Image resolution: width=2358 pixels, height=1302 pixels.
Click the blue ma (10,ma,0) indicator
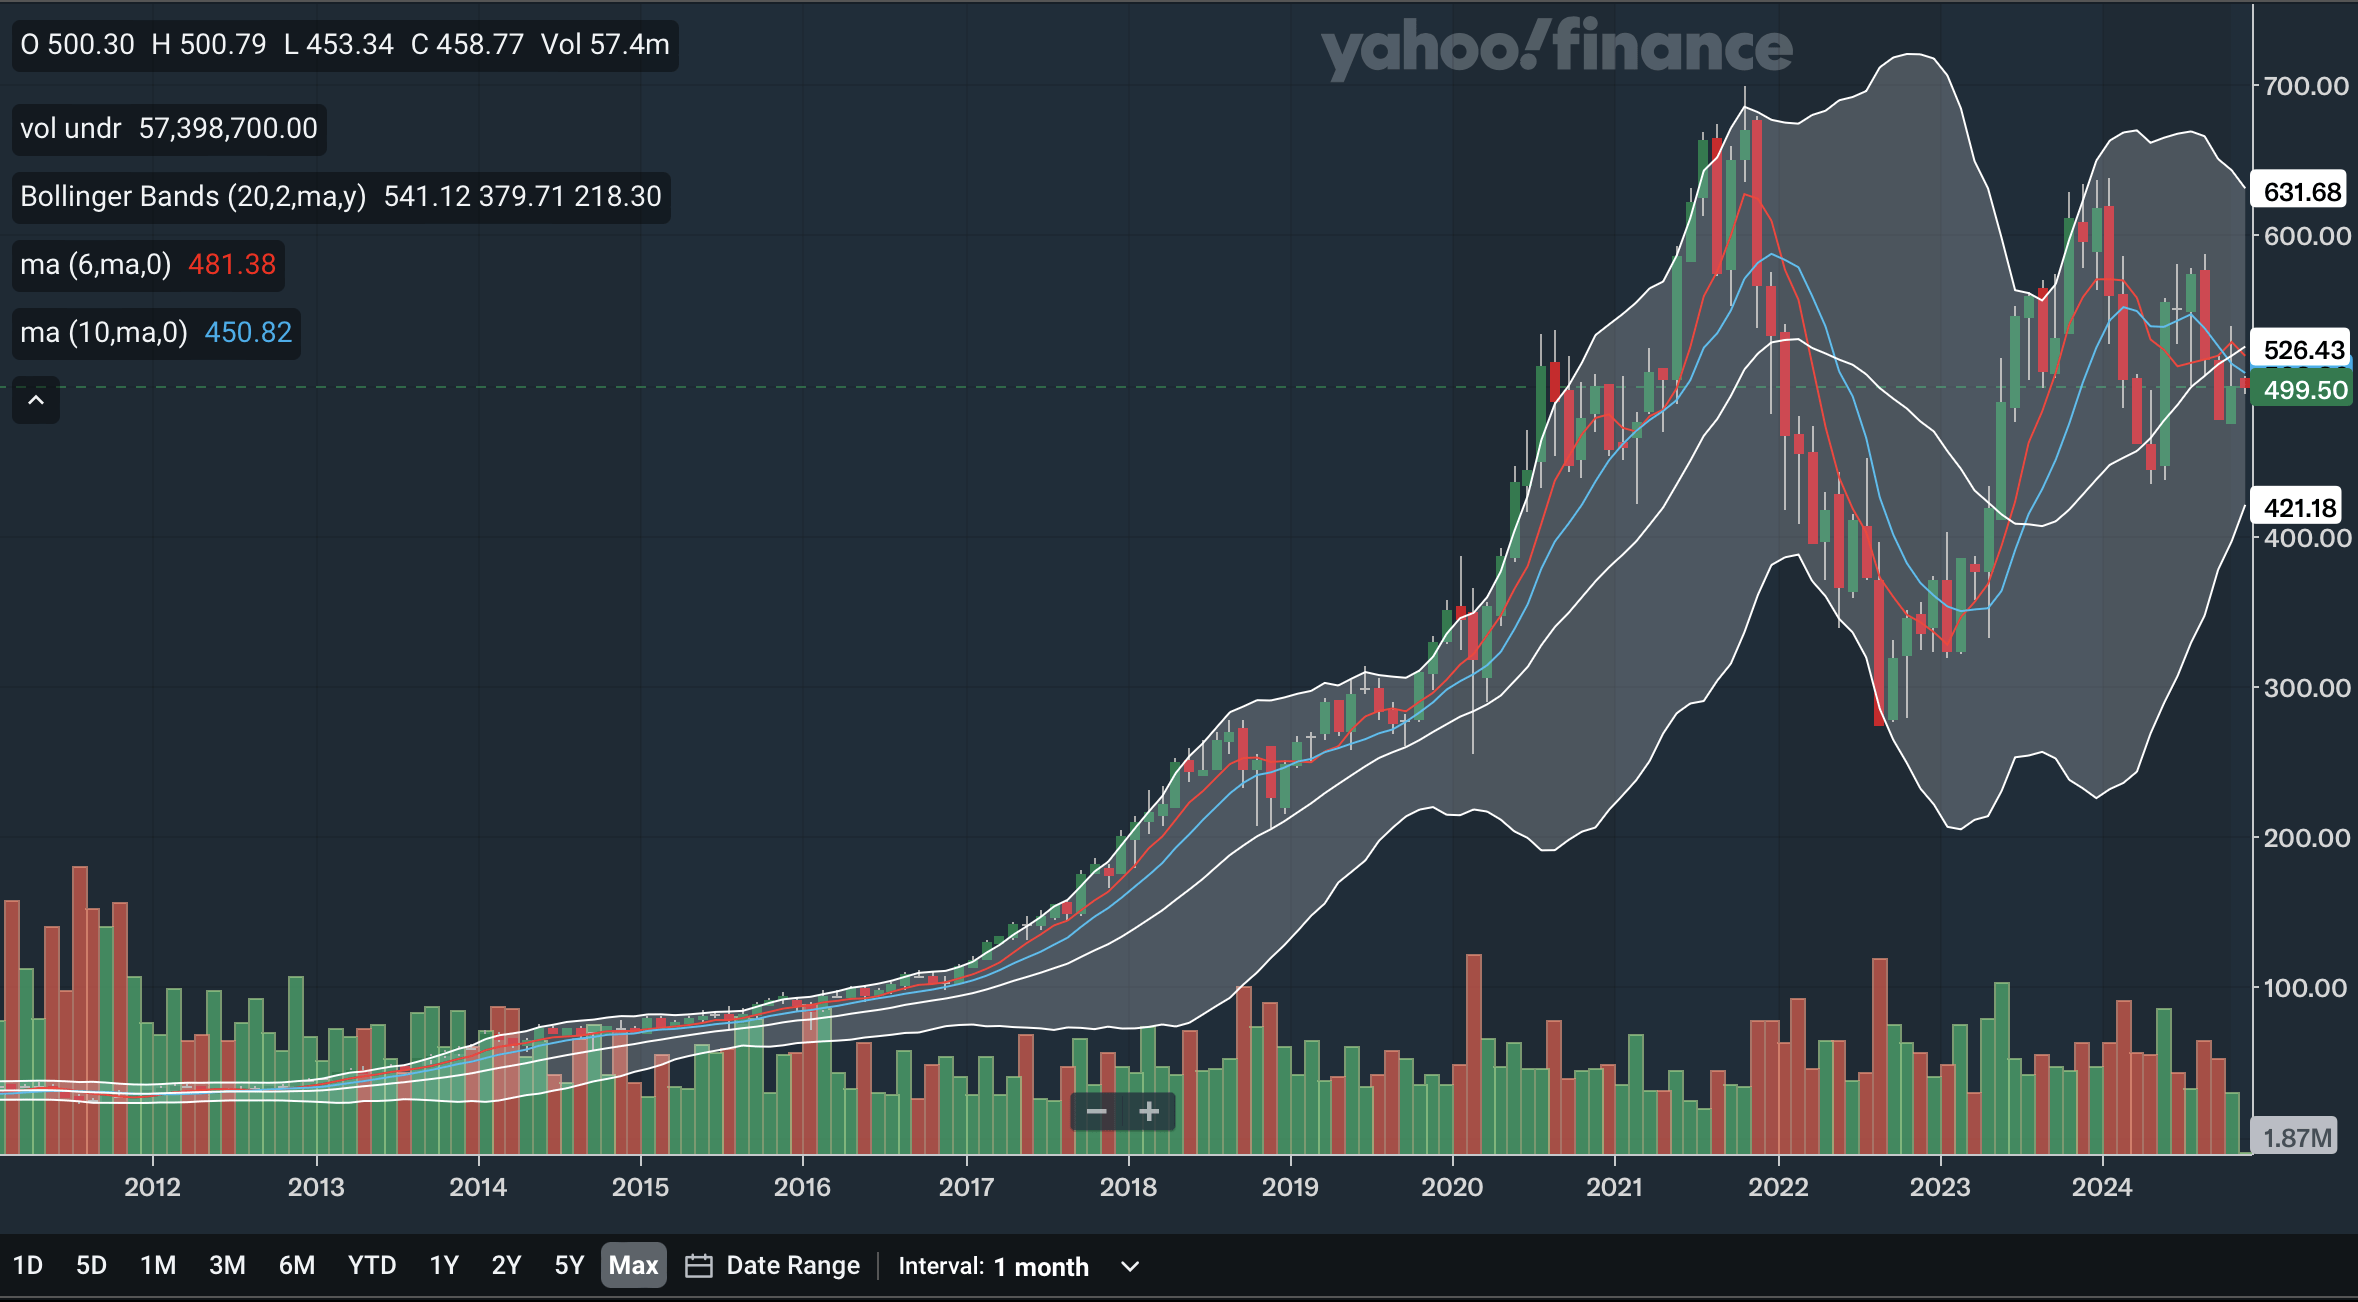pos(104,332)
